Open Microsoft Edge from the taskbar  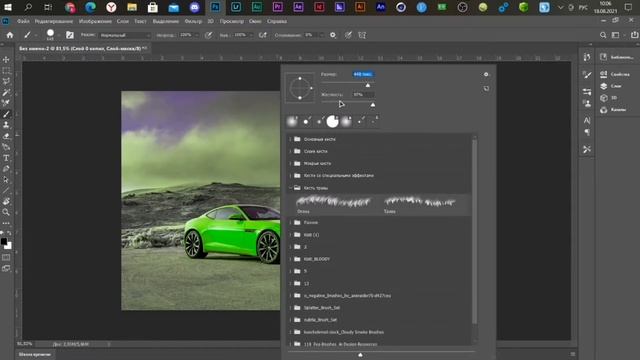click(91, 7)
